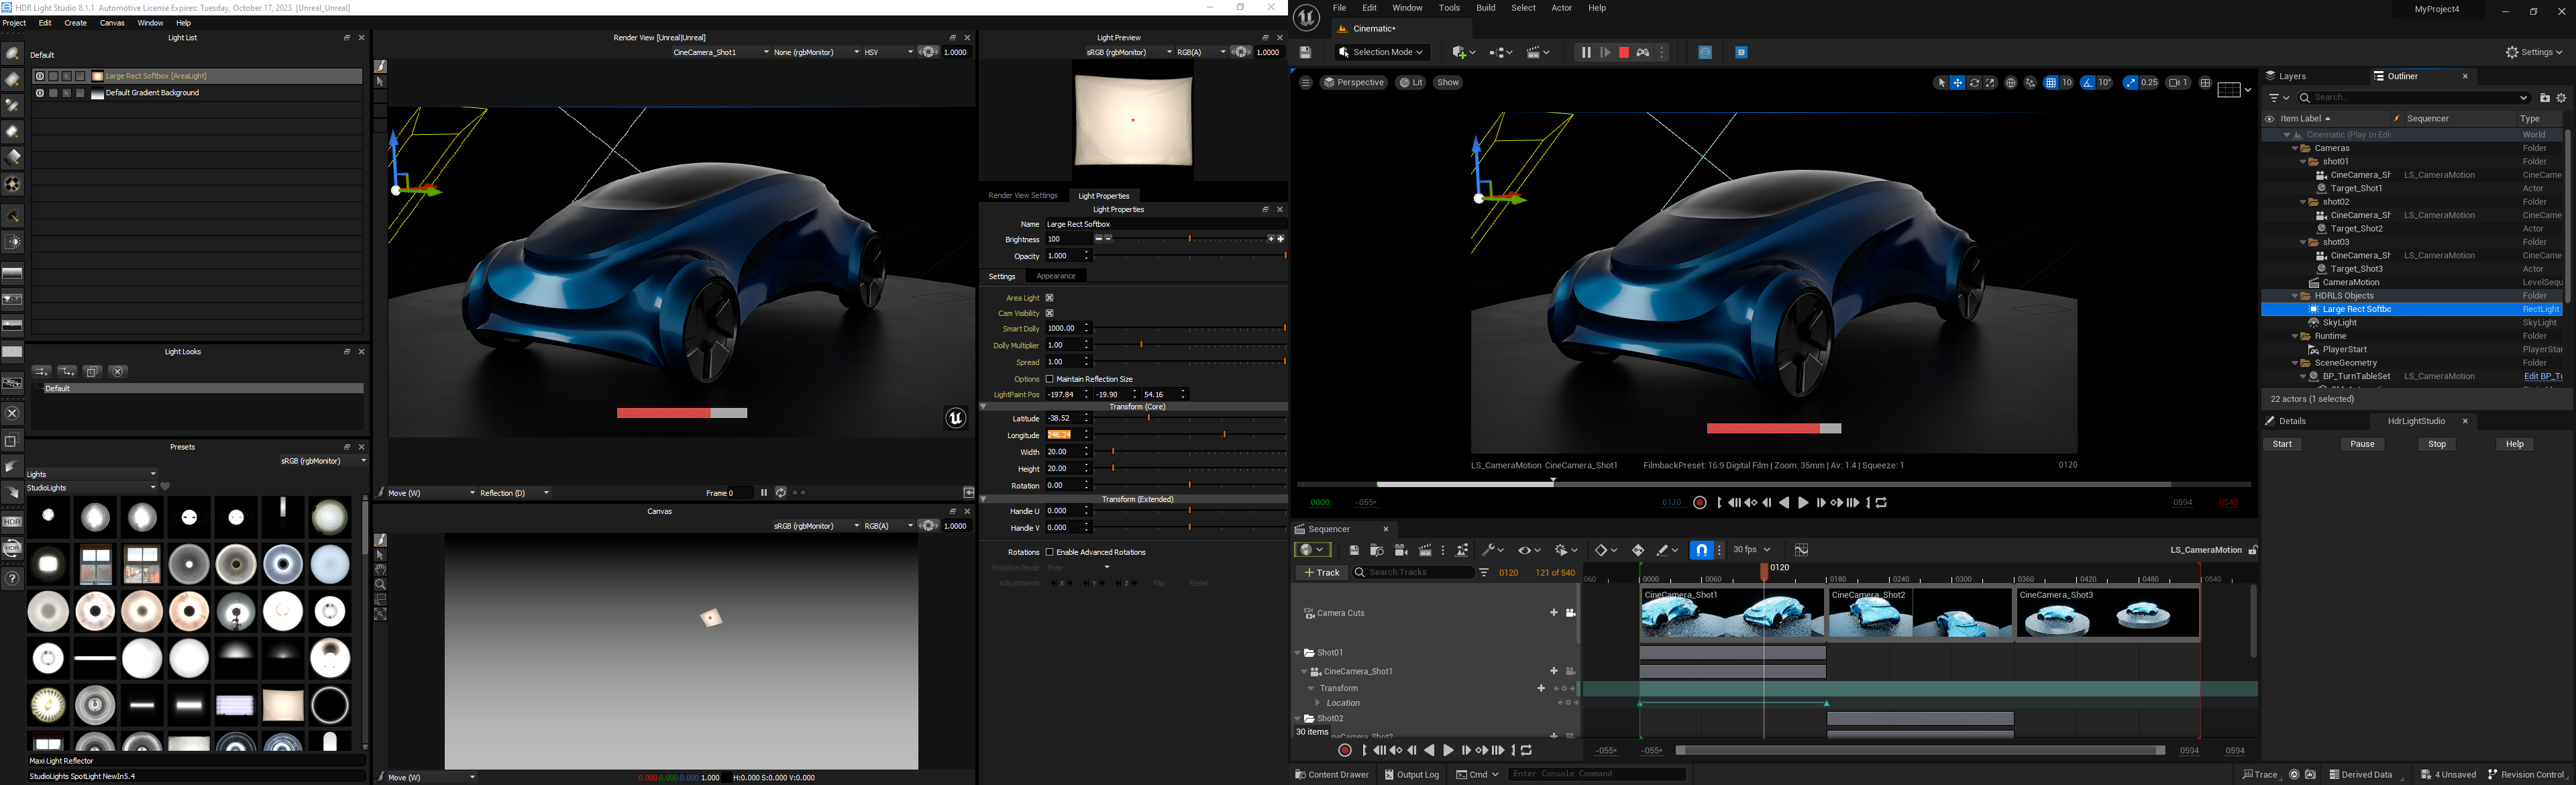Open Sequencer 30 fps dropdown
This screenshot has width=2576, height=785.
1751,550
